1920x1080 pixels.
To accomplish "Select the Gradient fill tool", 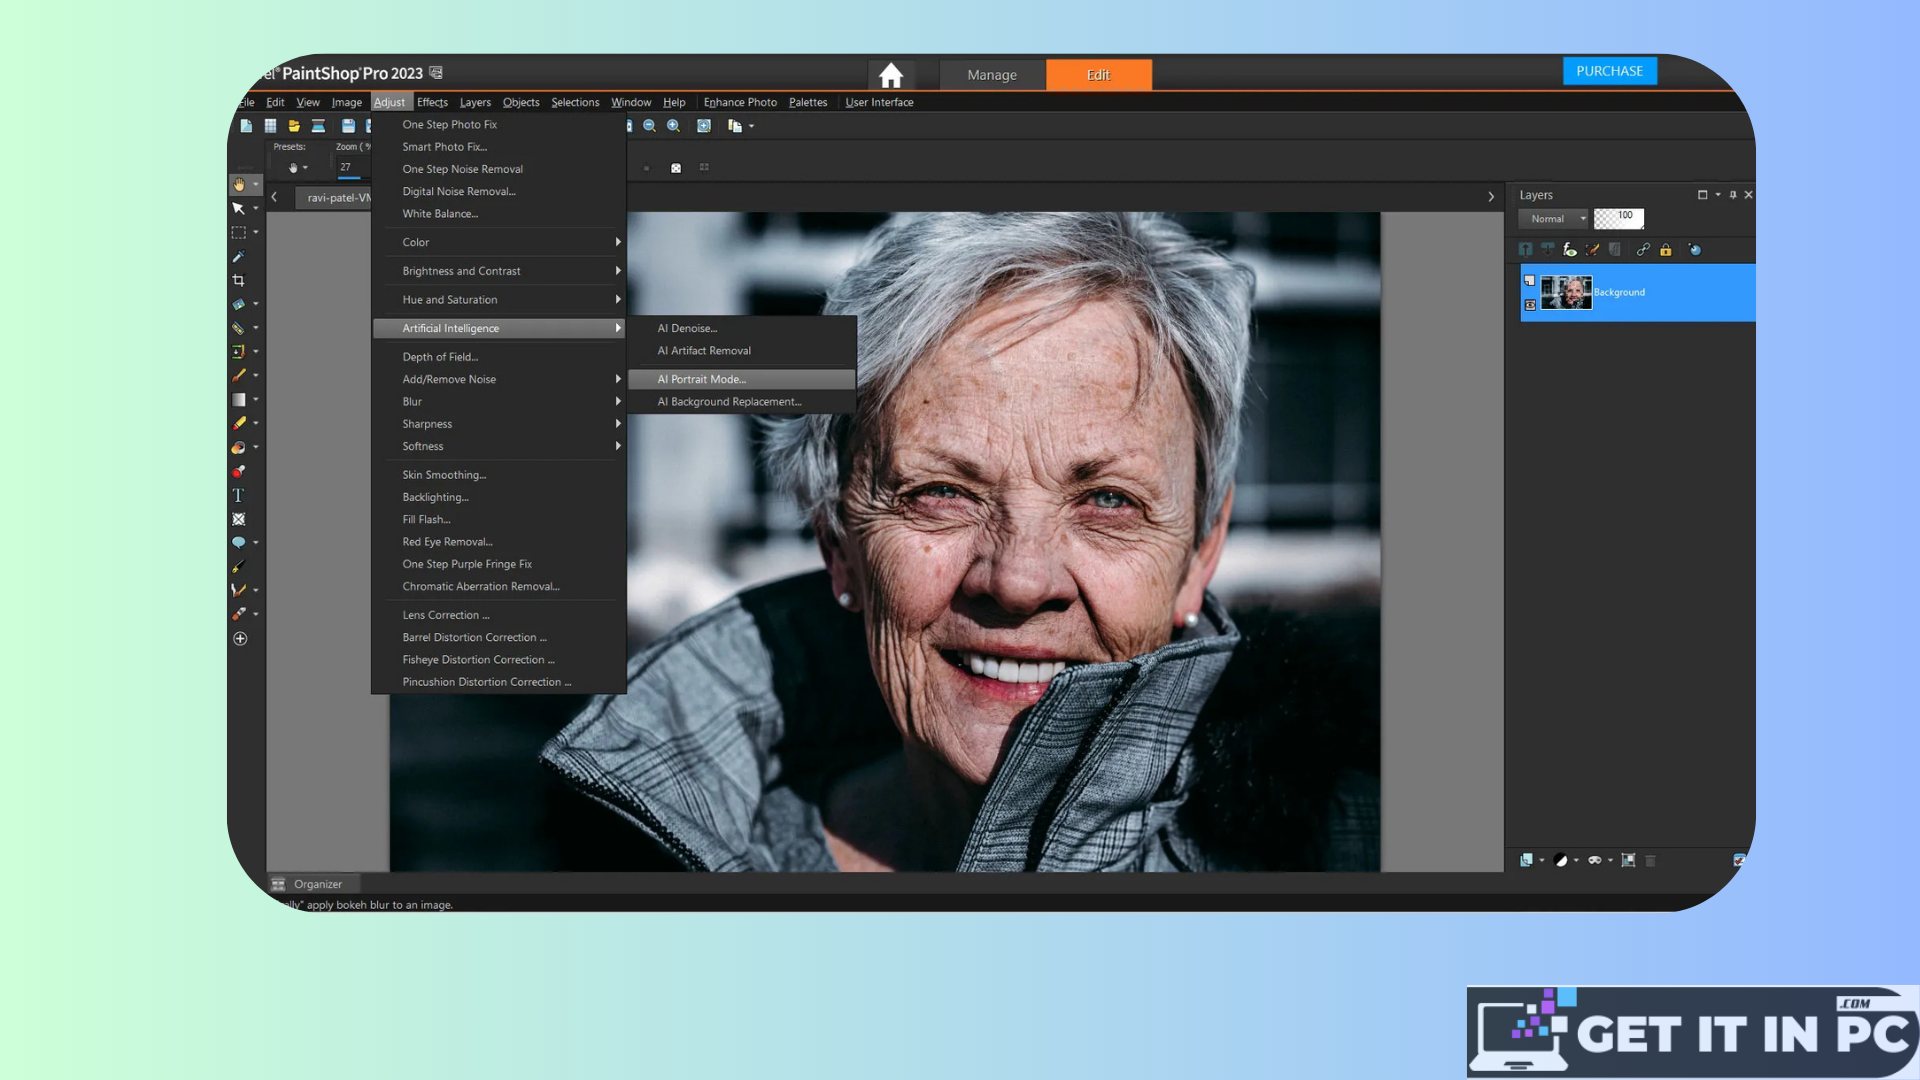I will [238, 400].
